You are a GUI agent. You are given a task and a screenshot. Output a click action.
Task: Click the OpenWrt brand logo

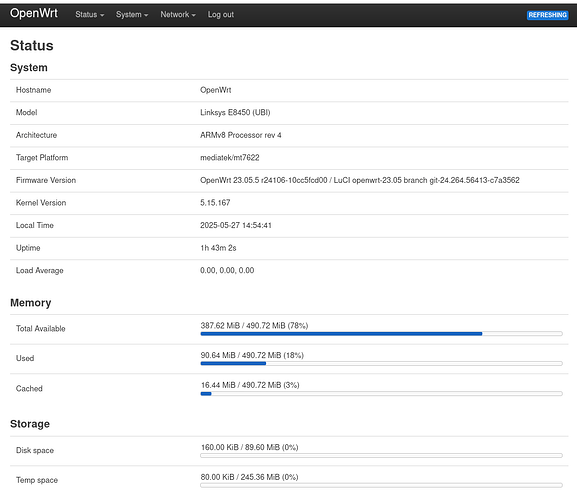[34, 13]
